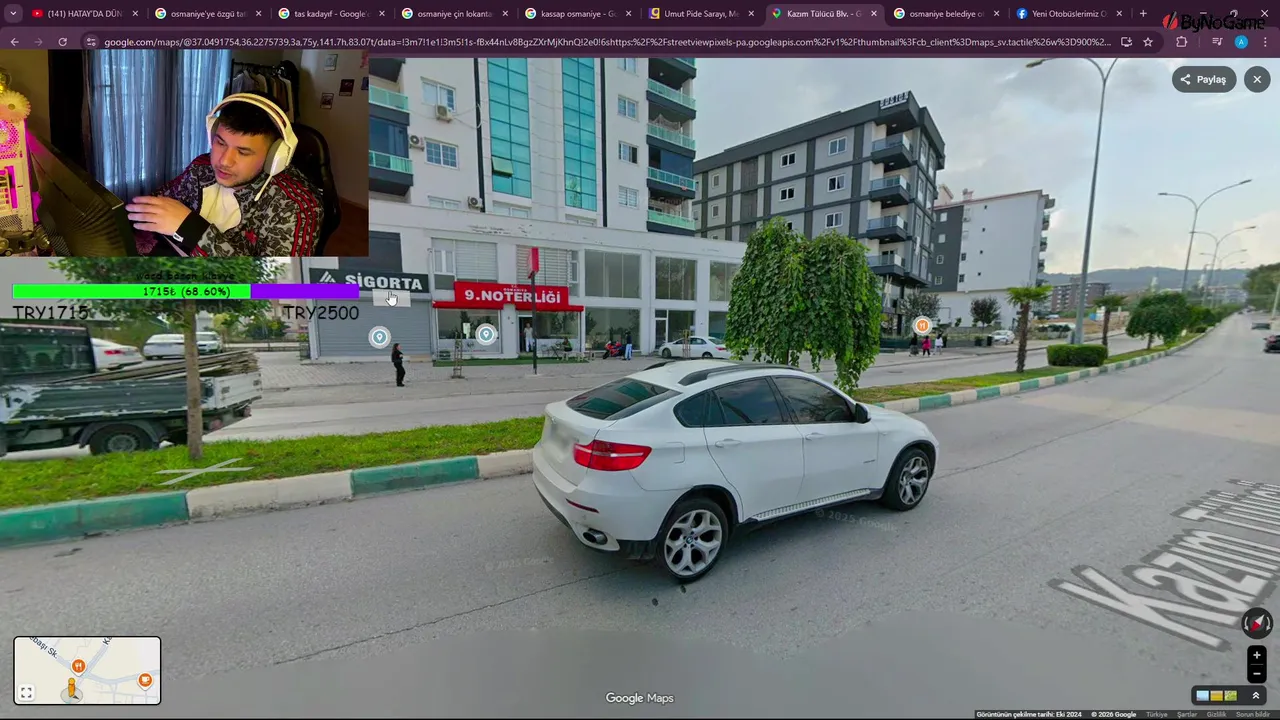
Task: Close the Street View panel with X button
Action: click(1257, 79)
